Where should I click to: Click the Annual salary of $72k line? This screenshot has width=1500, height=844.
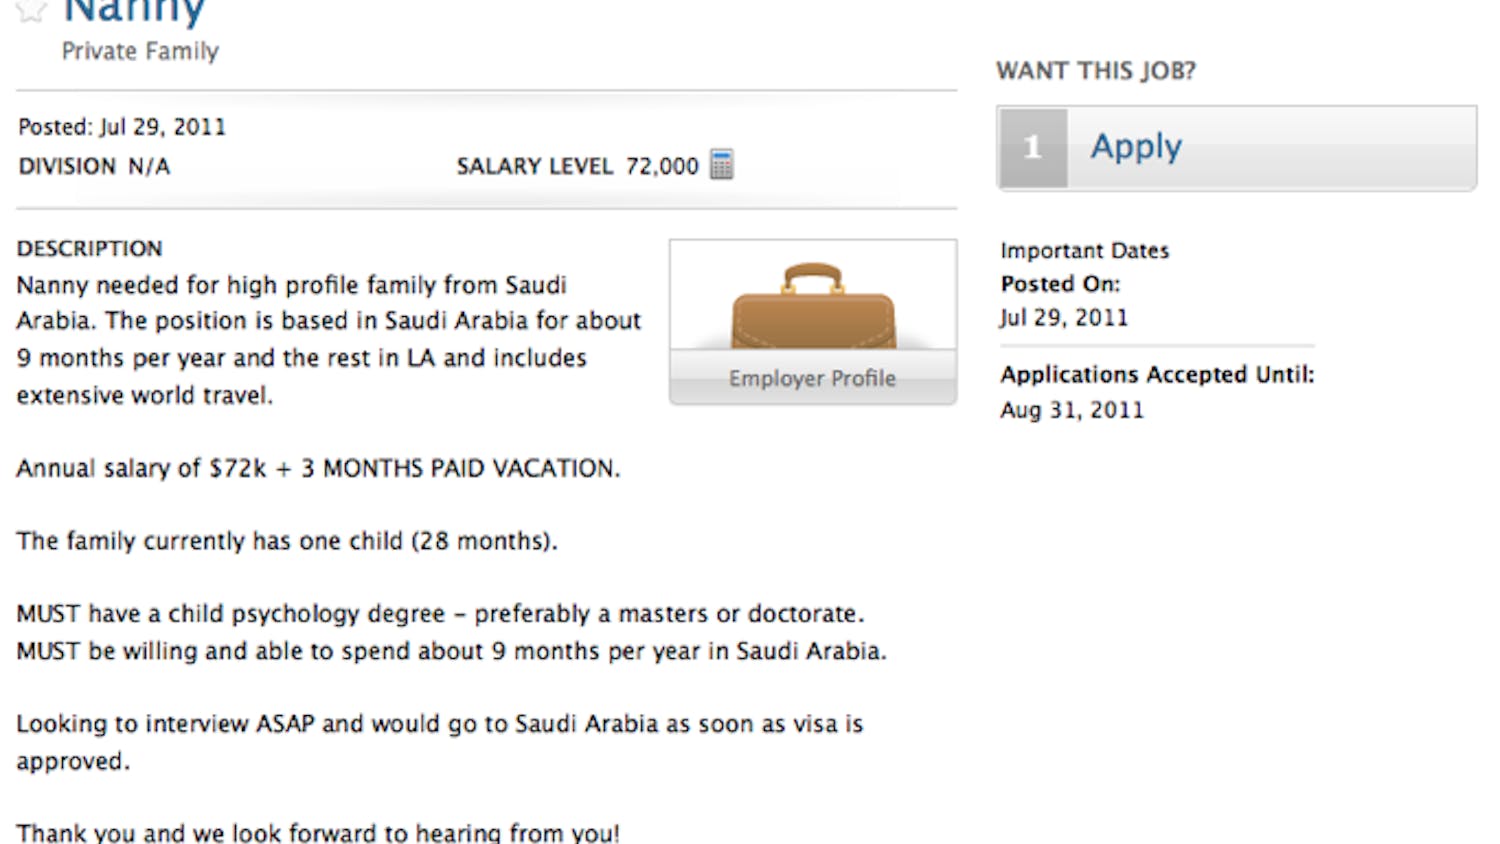318,468
